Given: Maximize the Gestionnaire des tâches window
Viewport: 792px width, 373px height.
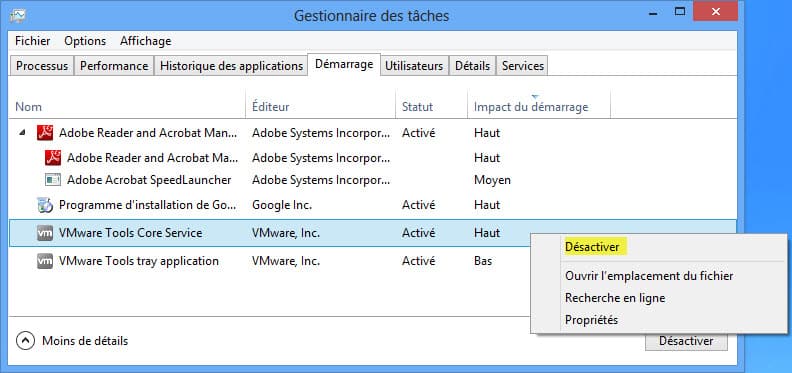Looking at the screenshot, I should point(680,11).
